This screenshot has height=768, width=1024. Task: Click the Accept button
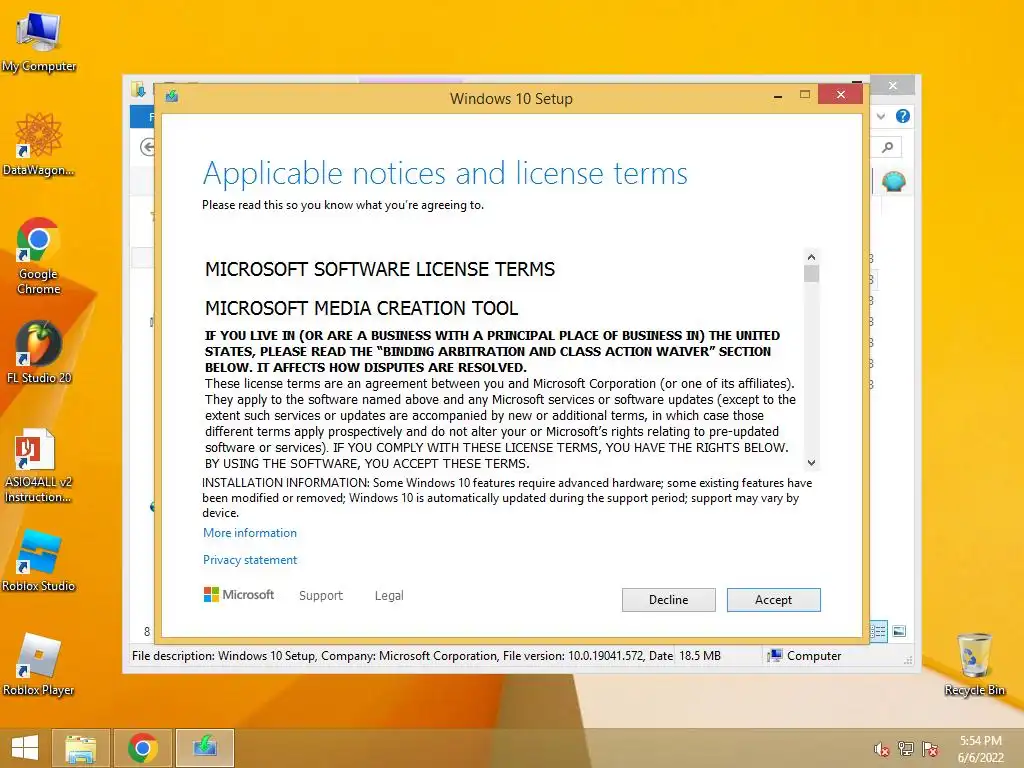pyautogui.click(x=773, y=600)
